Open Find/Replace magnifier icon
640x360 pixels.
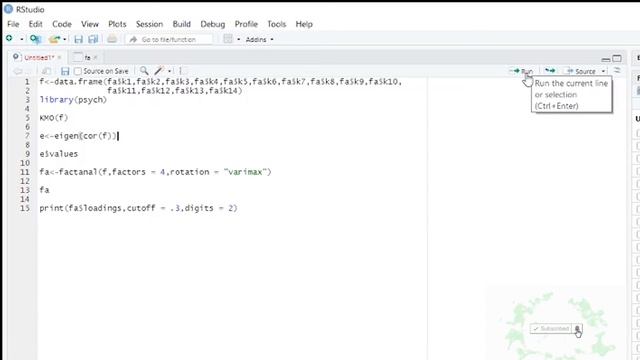click(144, 71)
